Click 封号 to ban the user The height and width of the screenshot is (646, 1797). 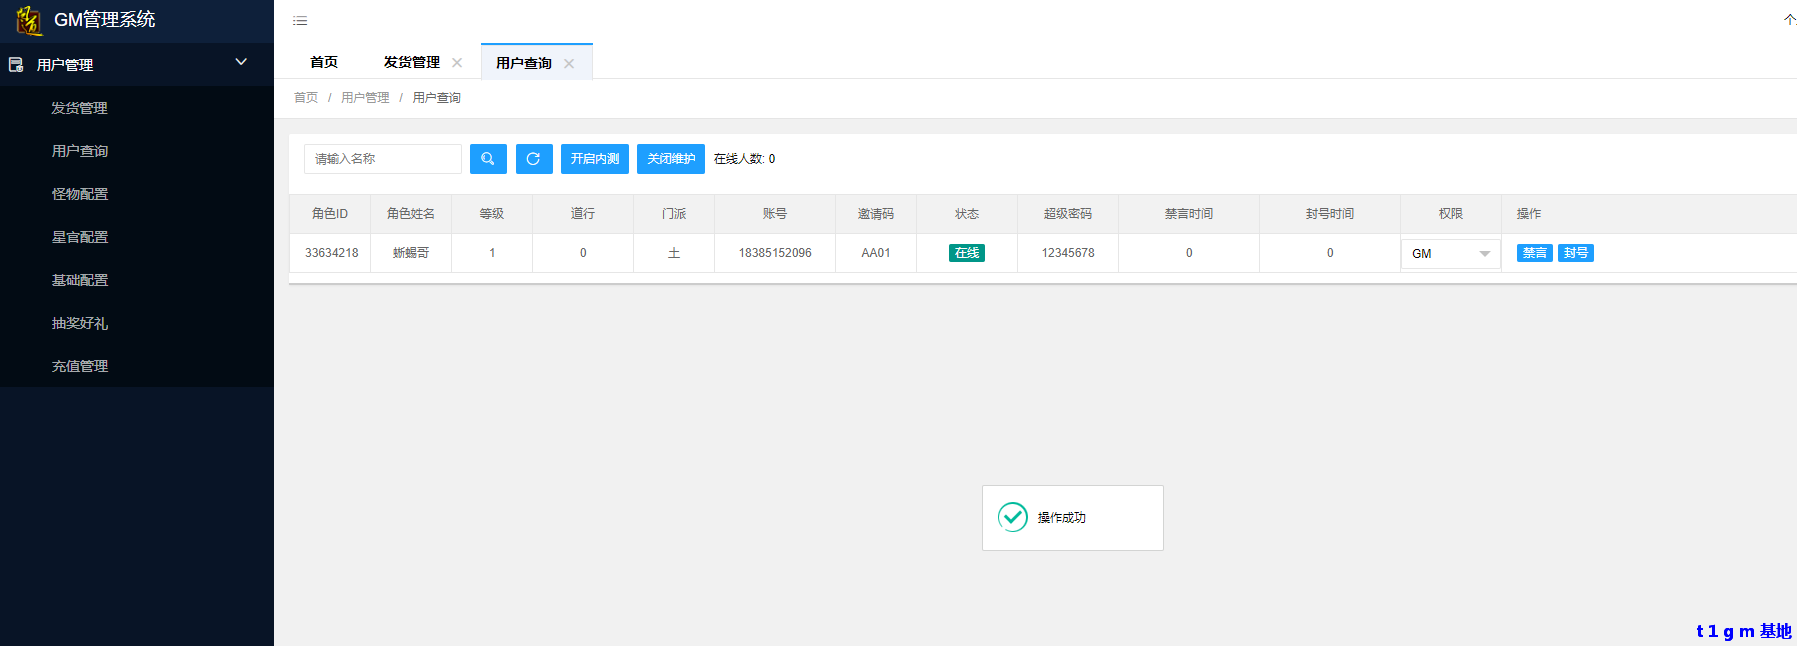click(x=1576, y=253)
